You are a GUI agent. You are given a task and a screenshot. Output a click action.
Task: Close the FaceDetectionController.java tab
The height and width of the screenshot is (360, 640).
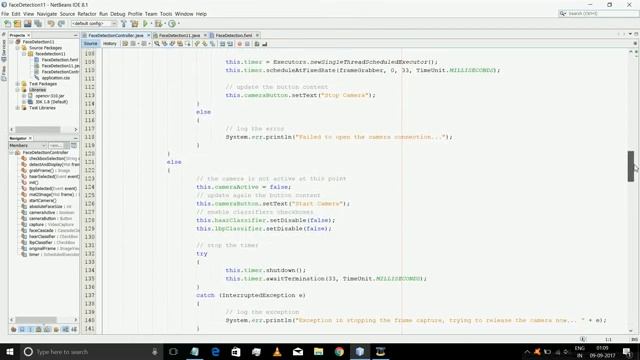coord(149,36)
